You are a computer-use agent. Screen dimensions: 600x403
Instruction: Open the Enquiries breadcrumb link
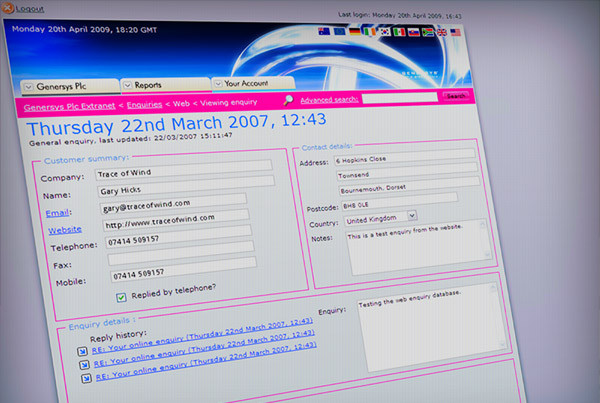pyautogui.click(x=145, y=103)
